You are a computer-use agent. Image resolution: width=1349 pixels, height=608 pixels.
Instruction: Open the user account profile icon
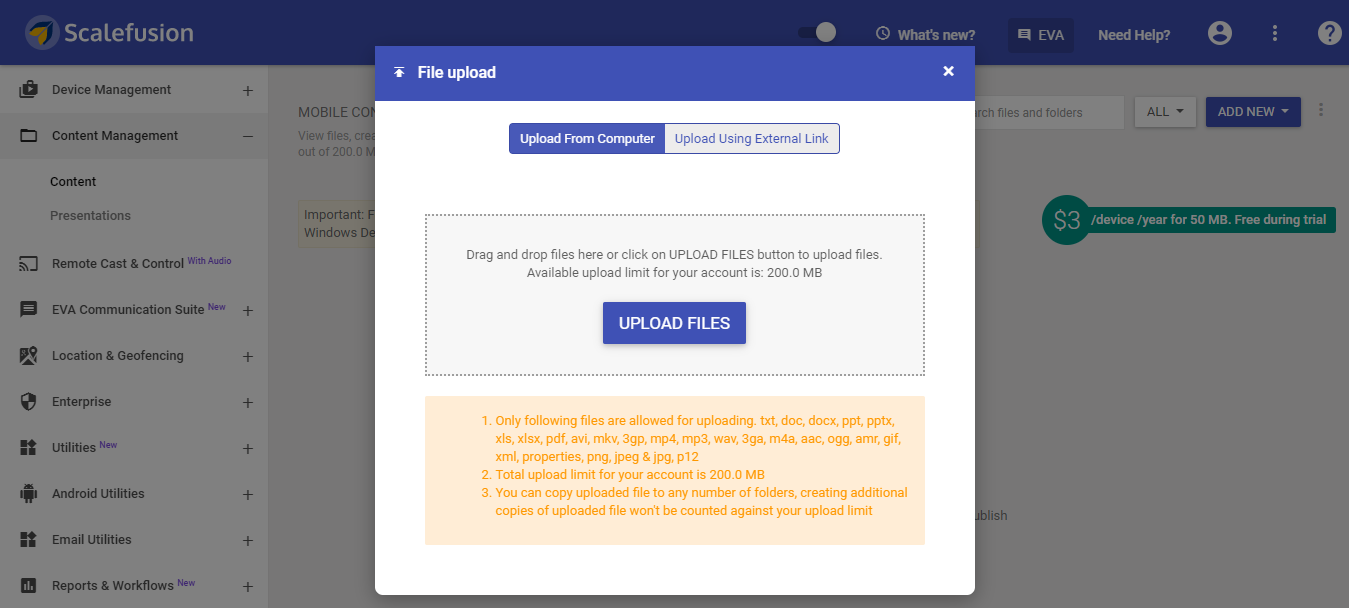[x=1219, y=33]
